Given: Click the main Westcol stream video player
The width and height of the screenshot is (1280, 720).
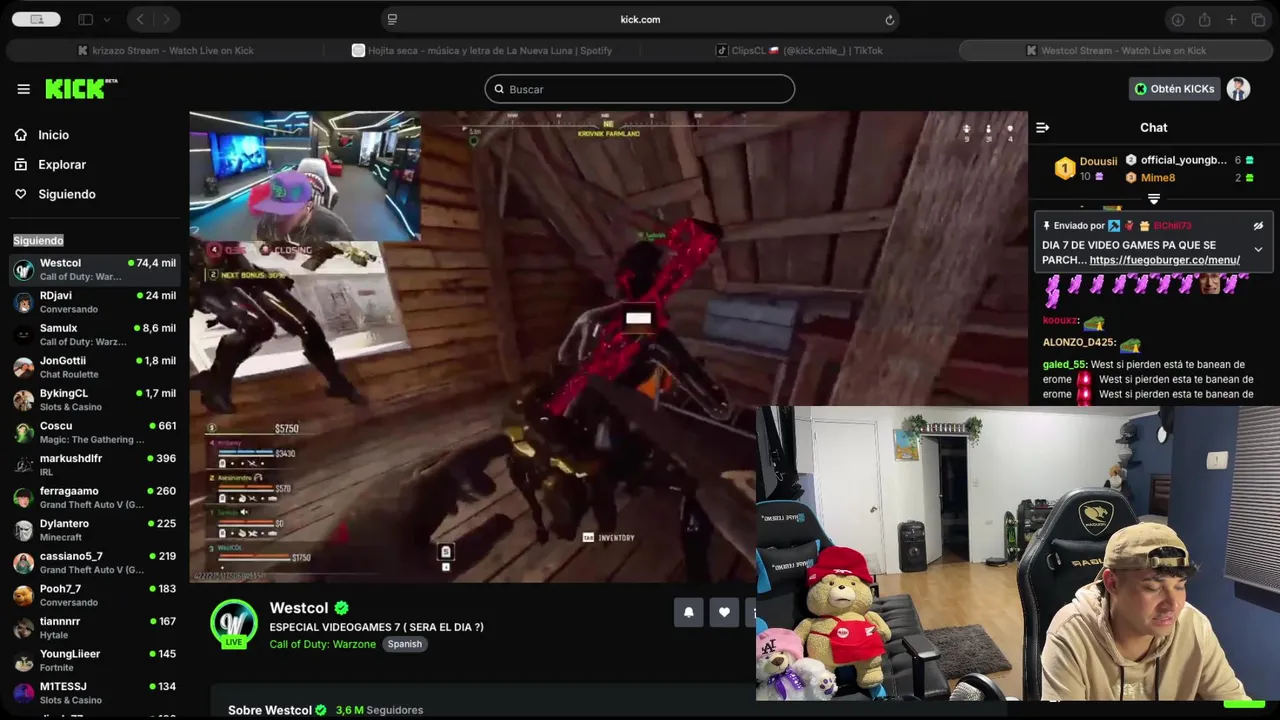Looking at the screenshot, I should [x=608, y=346].
